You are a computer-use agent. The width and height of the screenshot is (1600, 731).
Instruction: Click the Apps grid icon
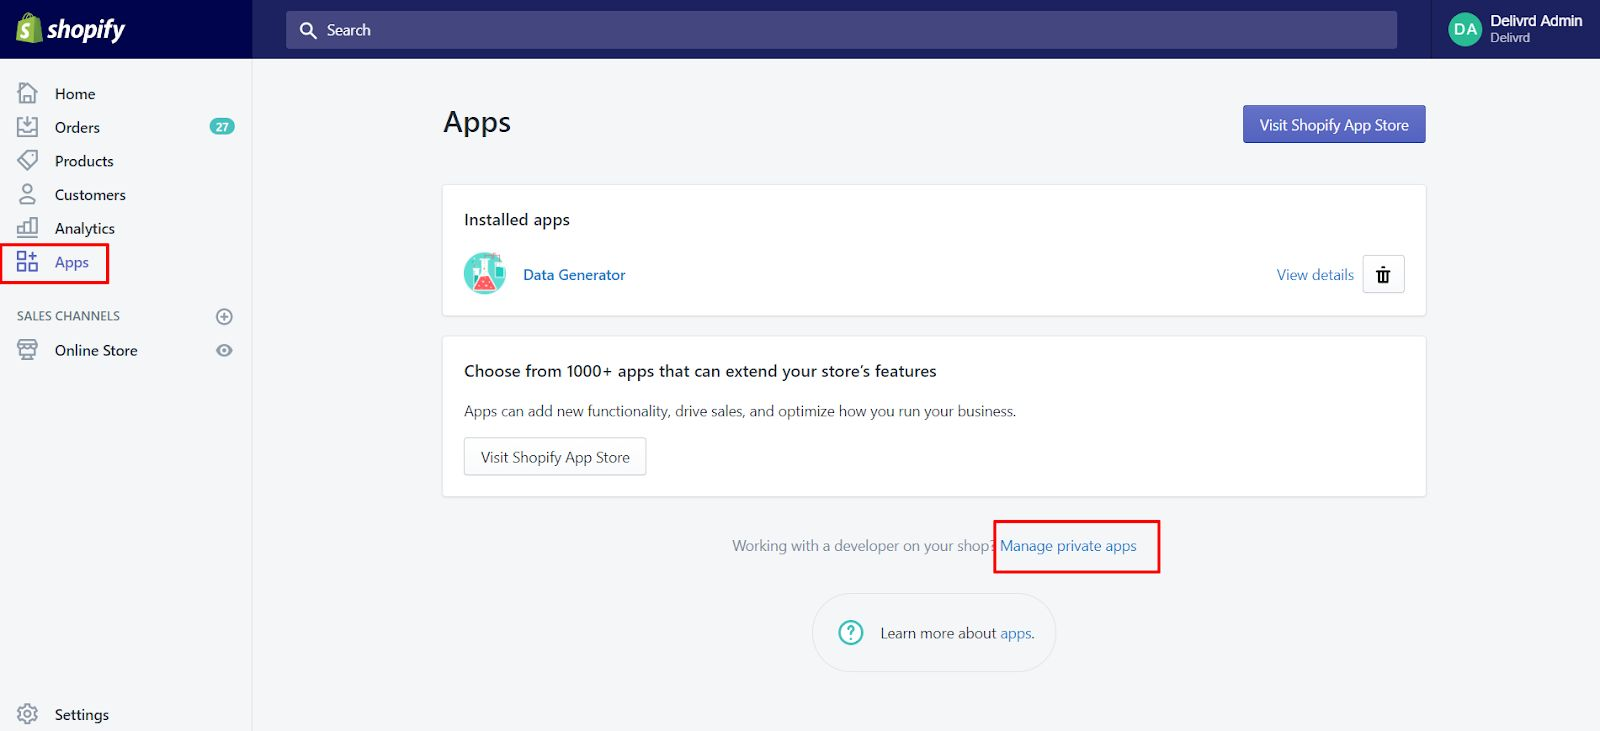point(27,262)
